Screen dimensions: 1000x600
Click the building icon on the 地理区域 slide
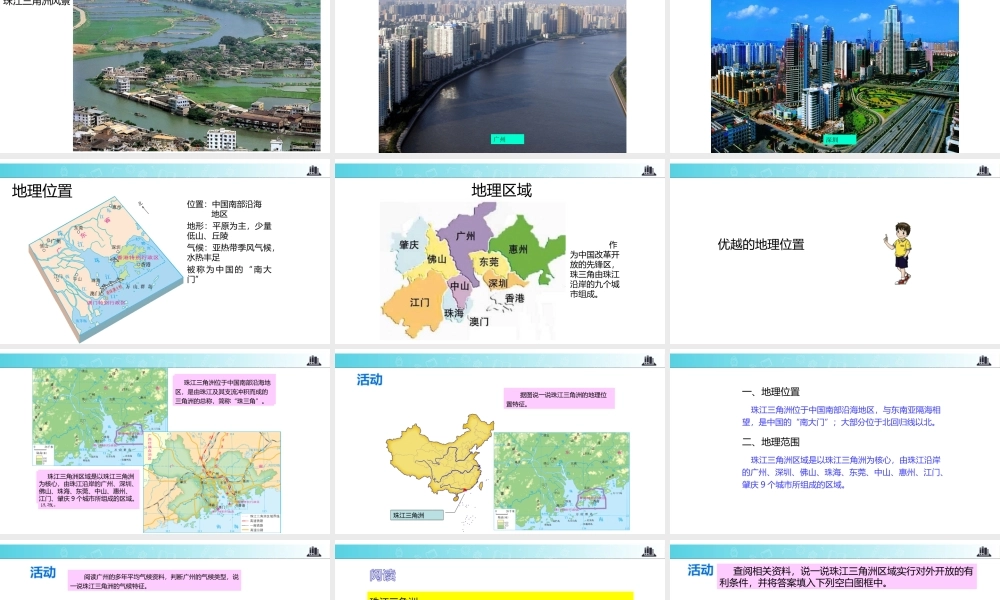click(649, 170)
